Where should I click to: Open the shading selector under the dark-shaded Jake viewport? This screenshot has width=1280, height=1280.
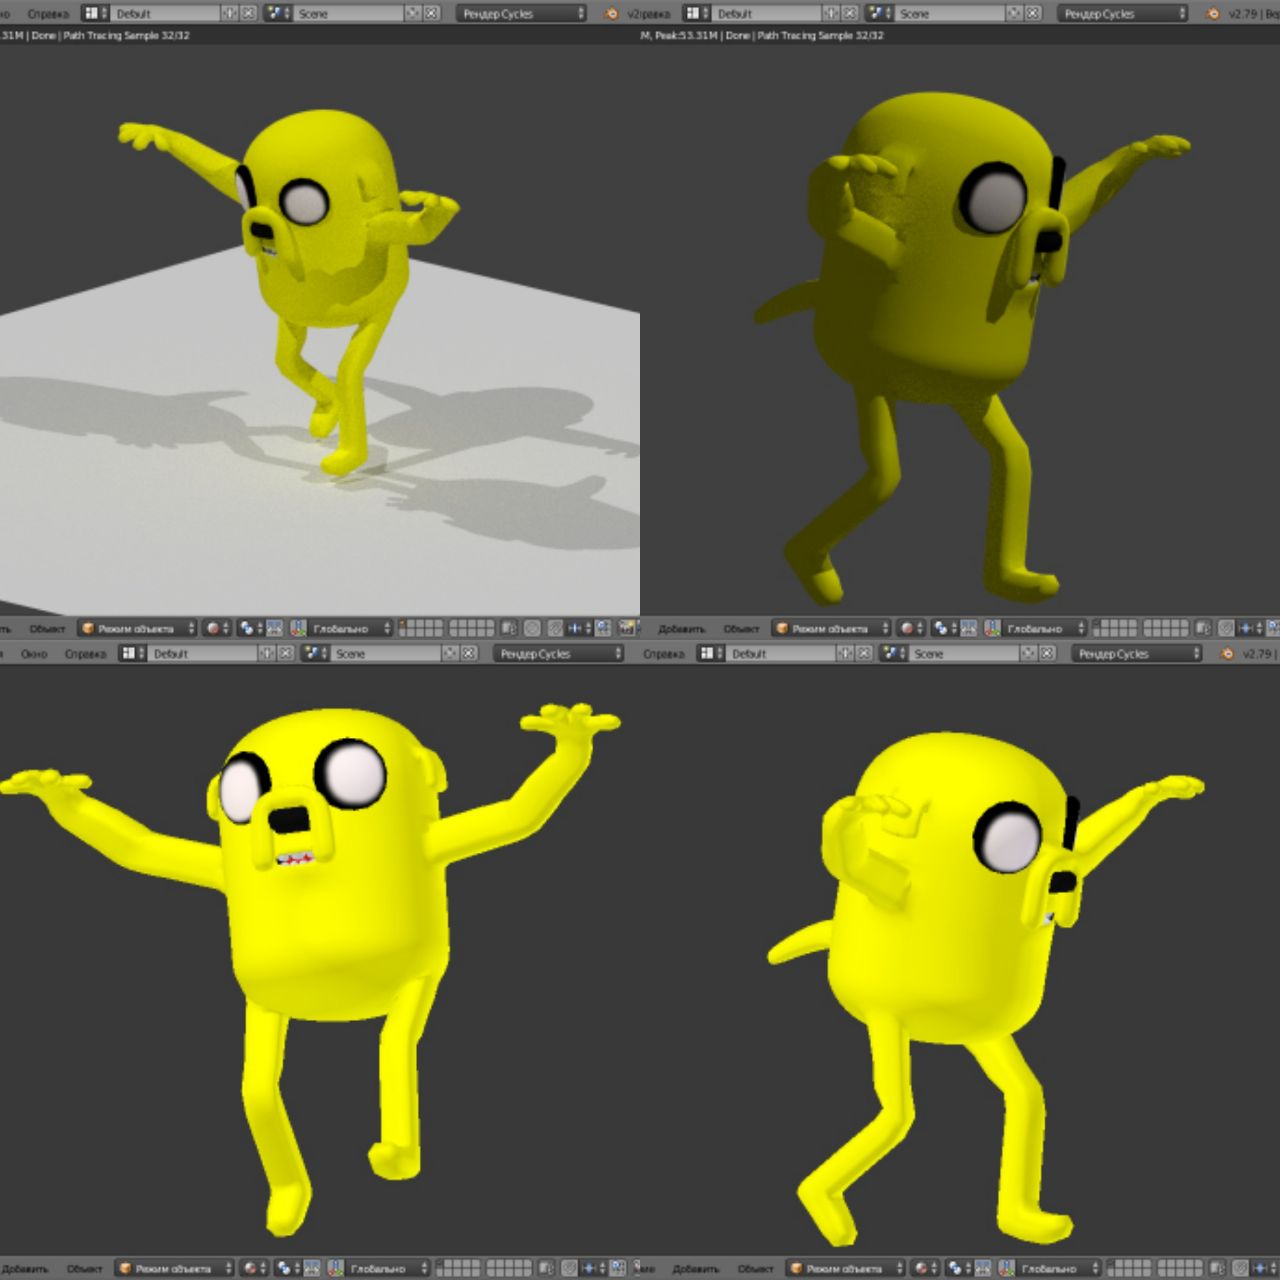click(x=912, y=628)
